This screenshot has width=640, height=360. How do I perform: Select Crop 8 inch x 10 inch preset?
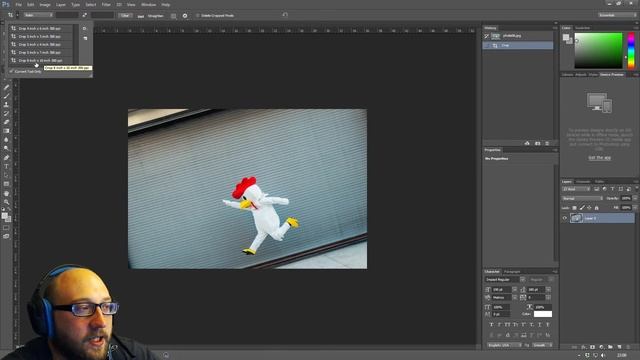[40, 60]
